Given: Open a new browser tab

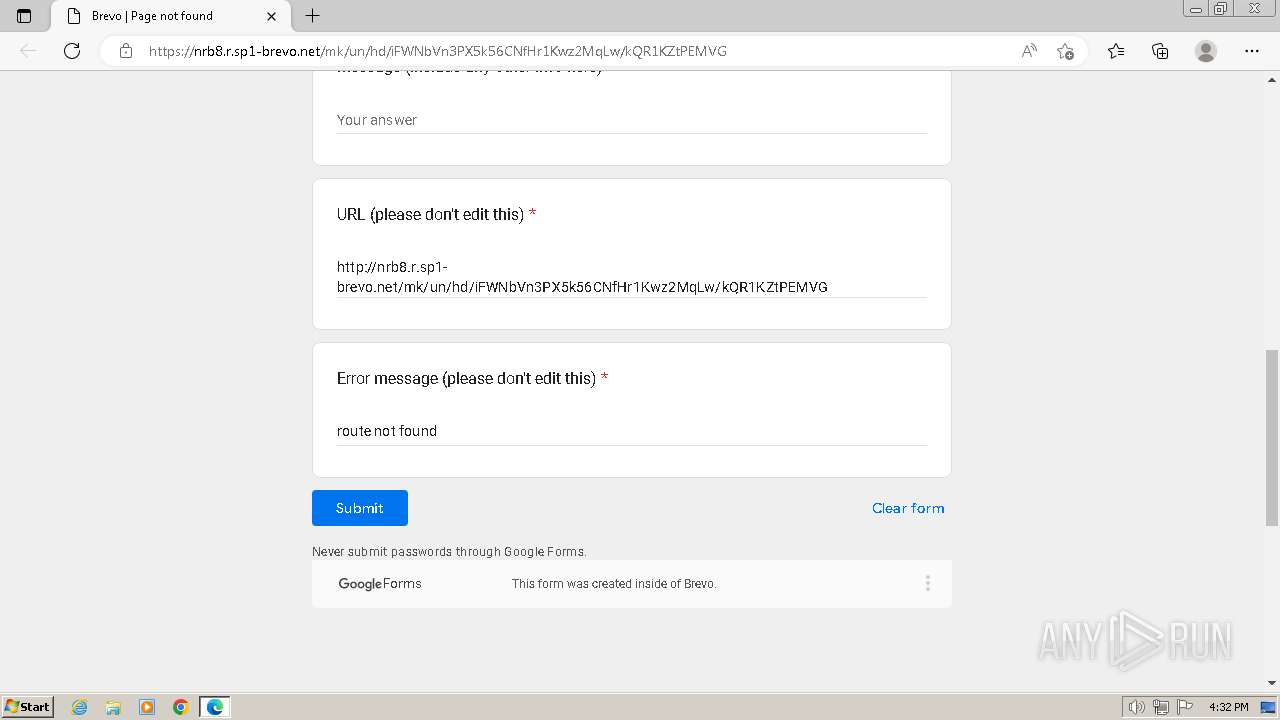Looking at the screenshot, I should click(312, 16).
